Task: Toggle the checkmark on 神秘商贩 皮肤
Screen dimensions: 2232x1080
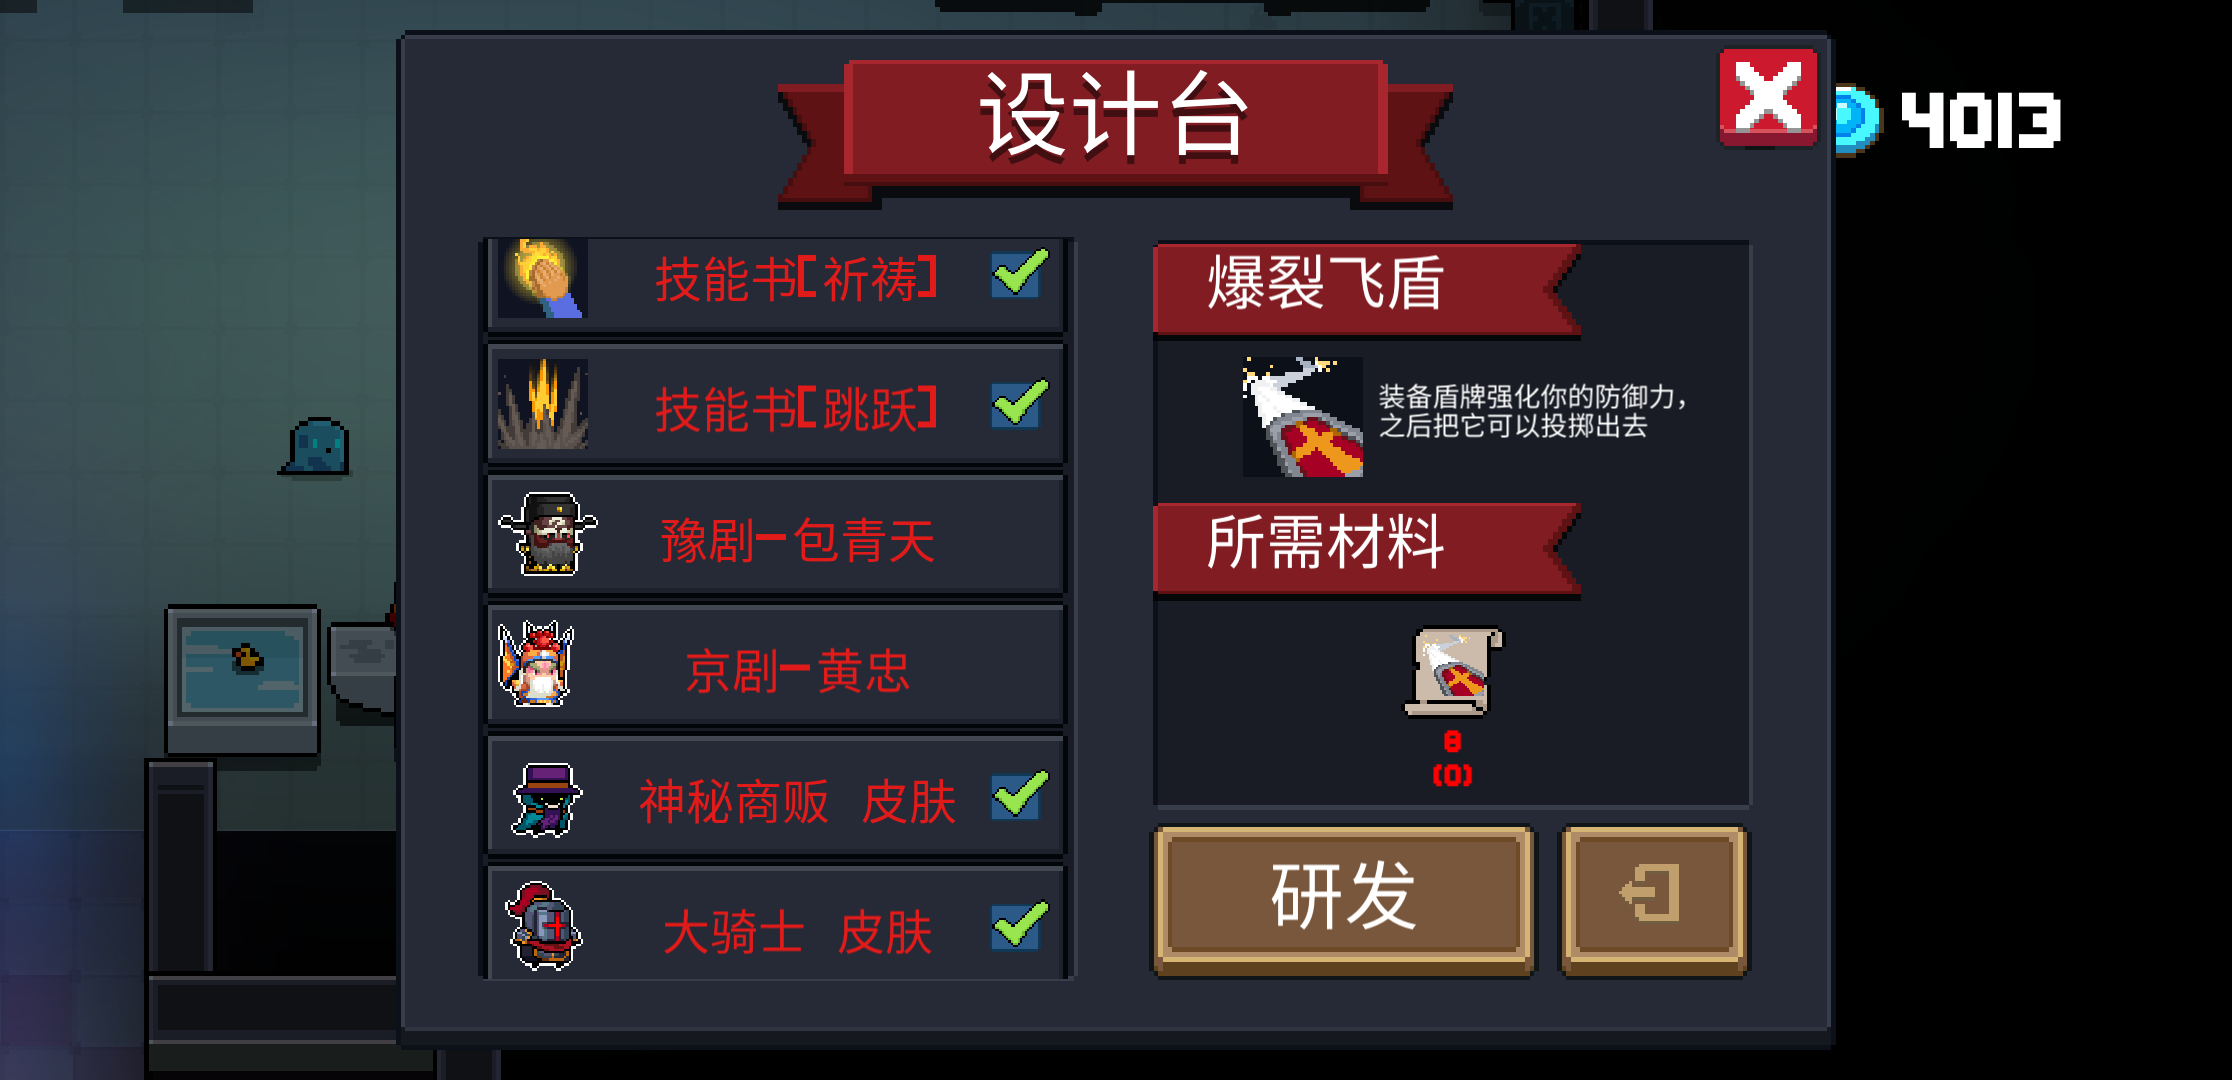Action: (x=1019, y=795)
